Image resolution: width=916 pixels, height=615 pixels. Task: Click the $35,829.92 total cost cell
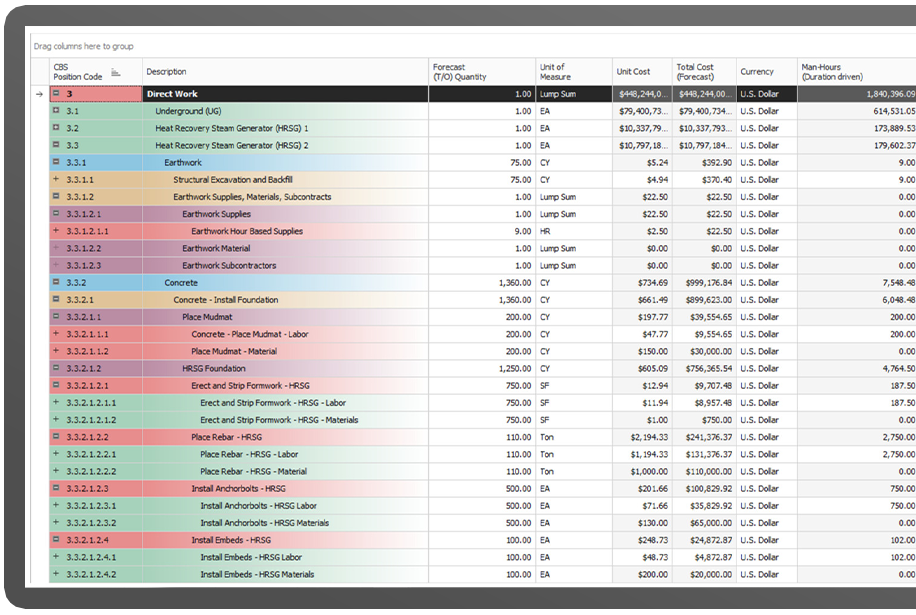704,506
